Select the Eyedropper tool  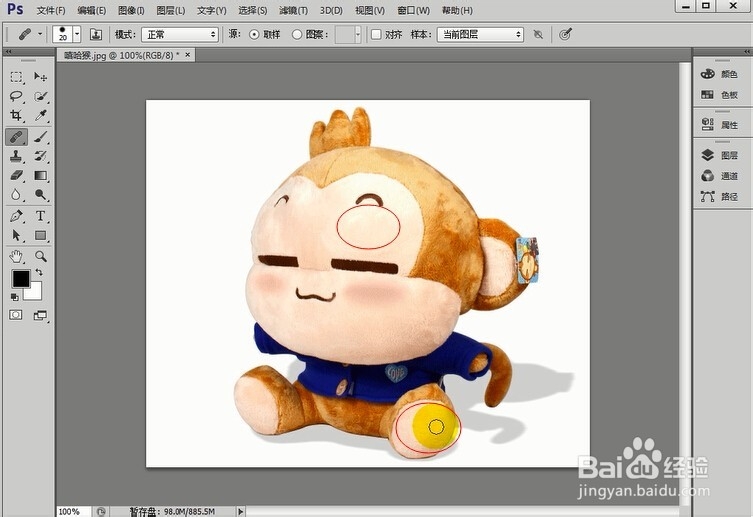coord(40,115)
